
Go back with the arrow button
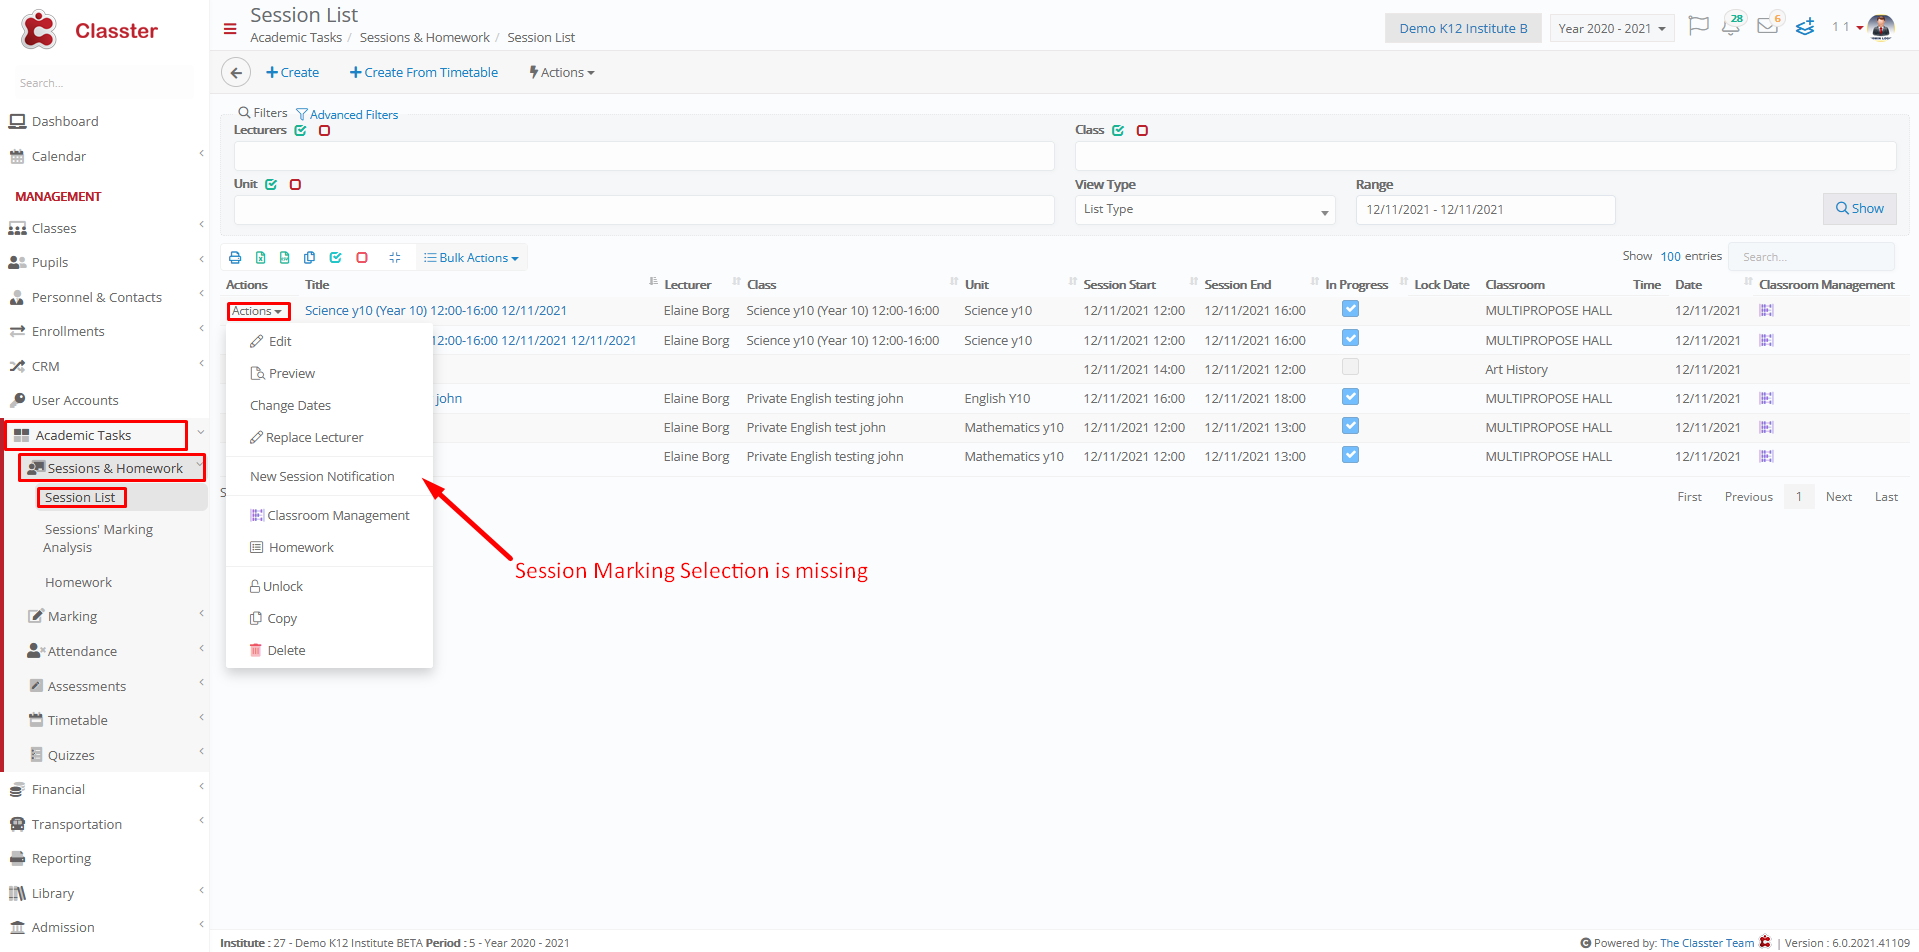coord(235,72)
